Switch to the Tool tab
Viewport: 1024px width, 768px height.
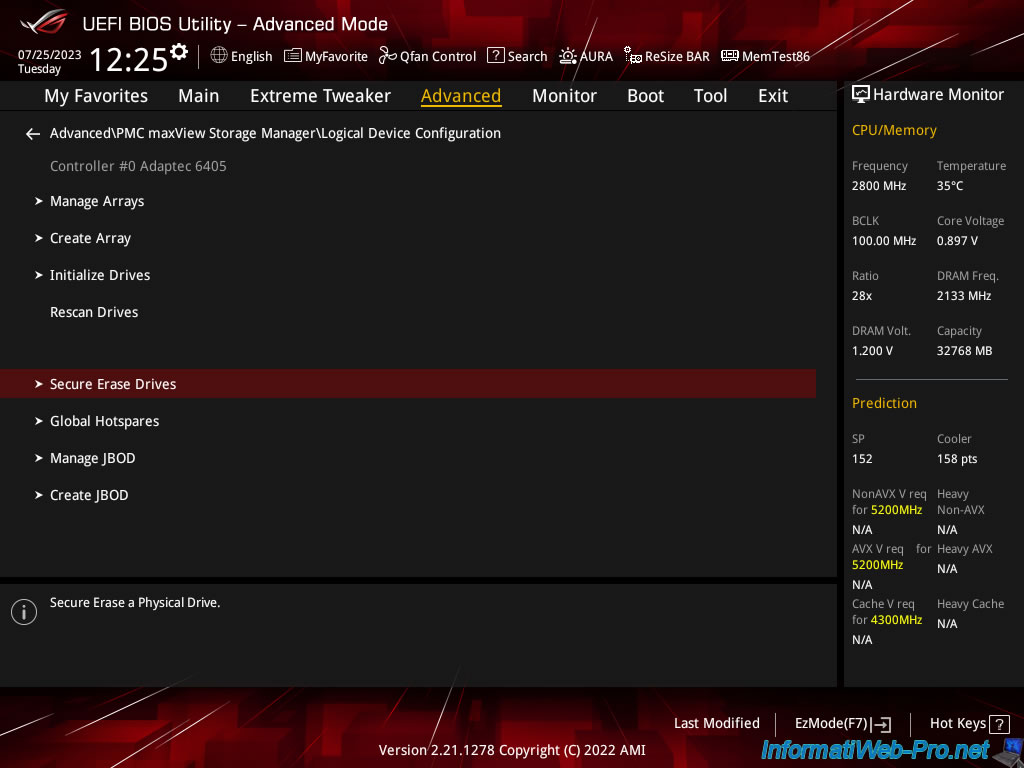(x=710, y=96)
